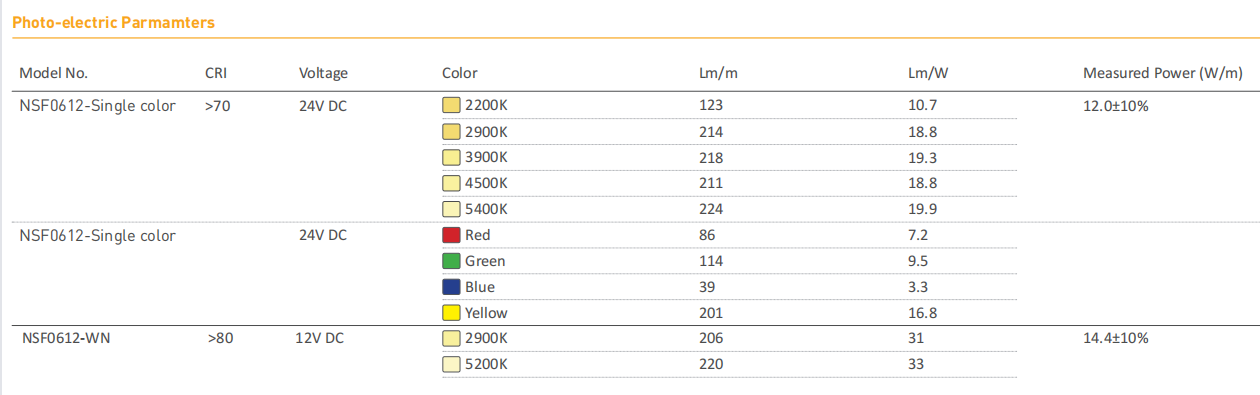Click the Voltage column header

(x=323, y=73)
